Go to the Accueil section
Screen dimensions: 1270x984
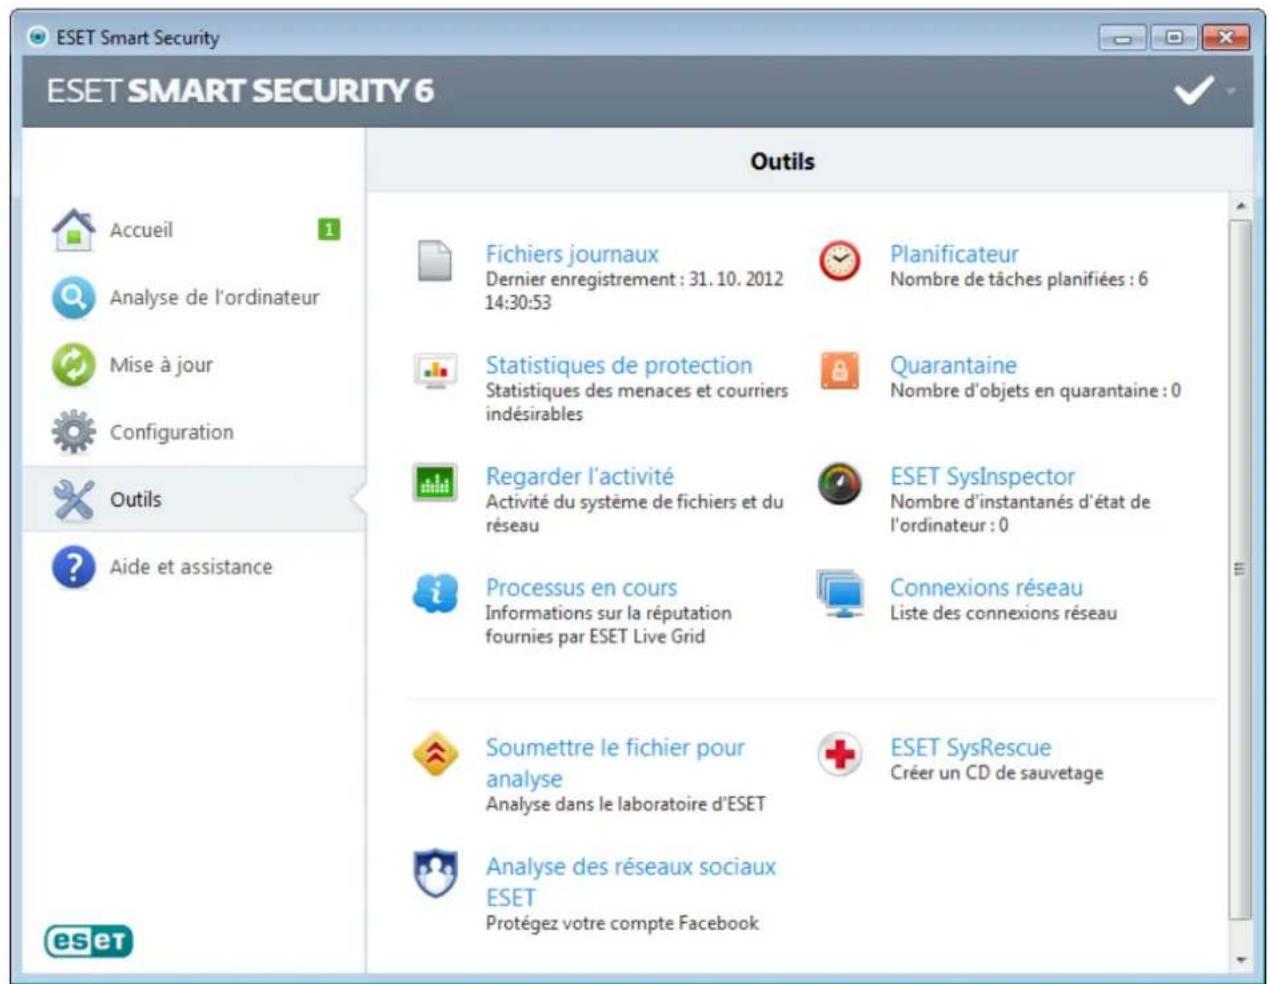(141, 230)
